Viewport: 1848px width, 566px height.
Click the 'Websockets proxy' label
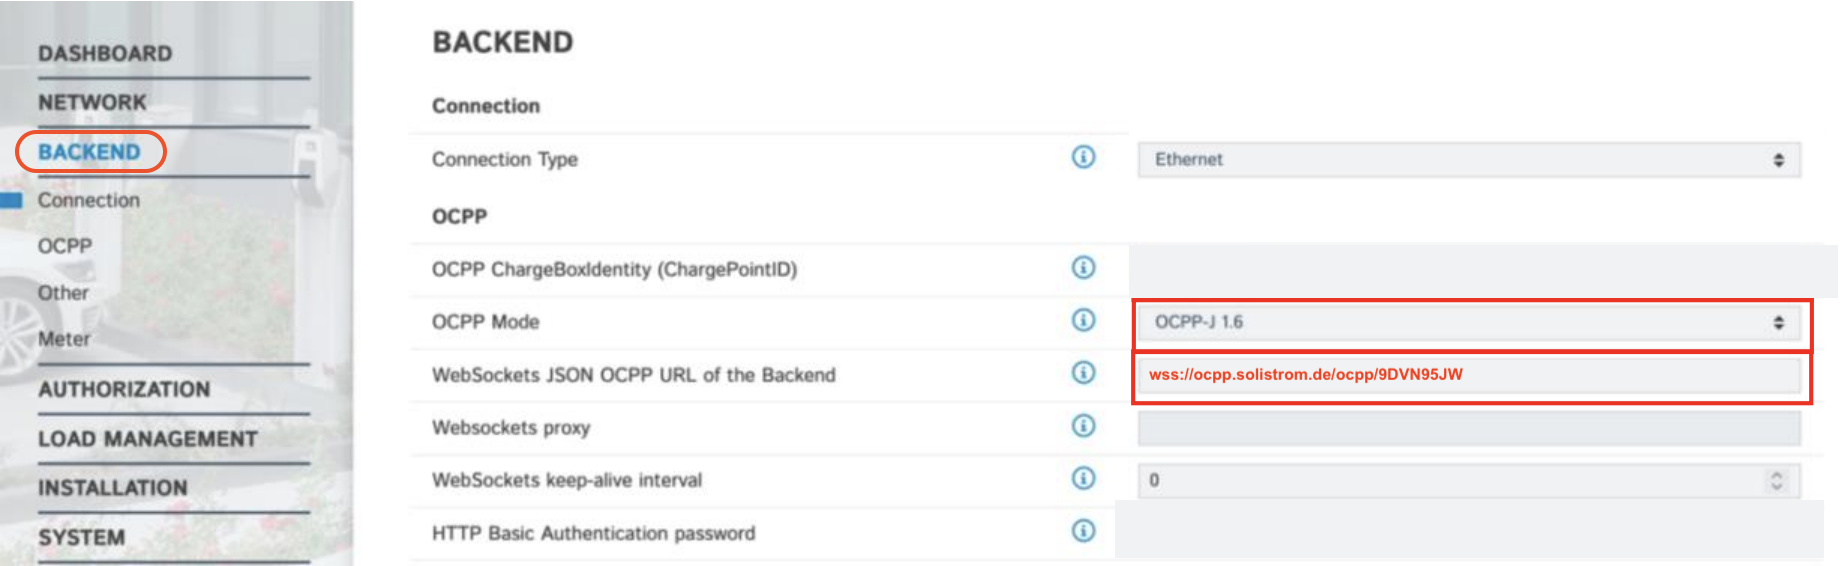pyautogui.click(x=511, y=428)
